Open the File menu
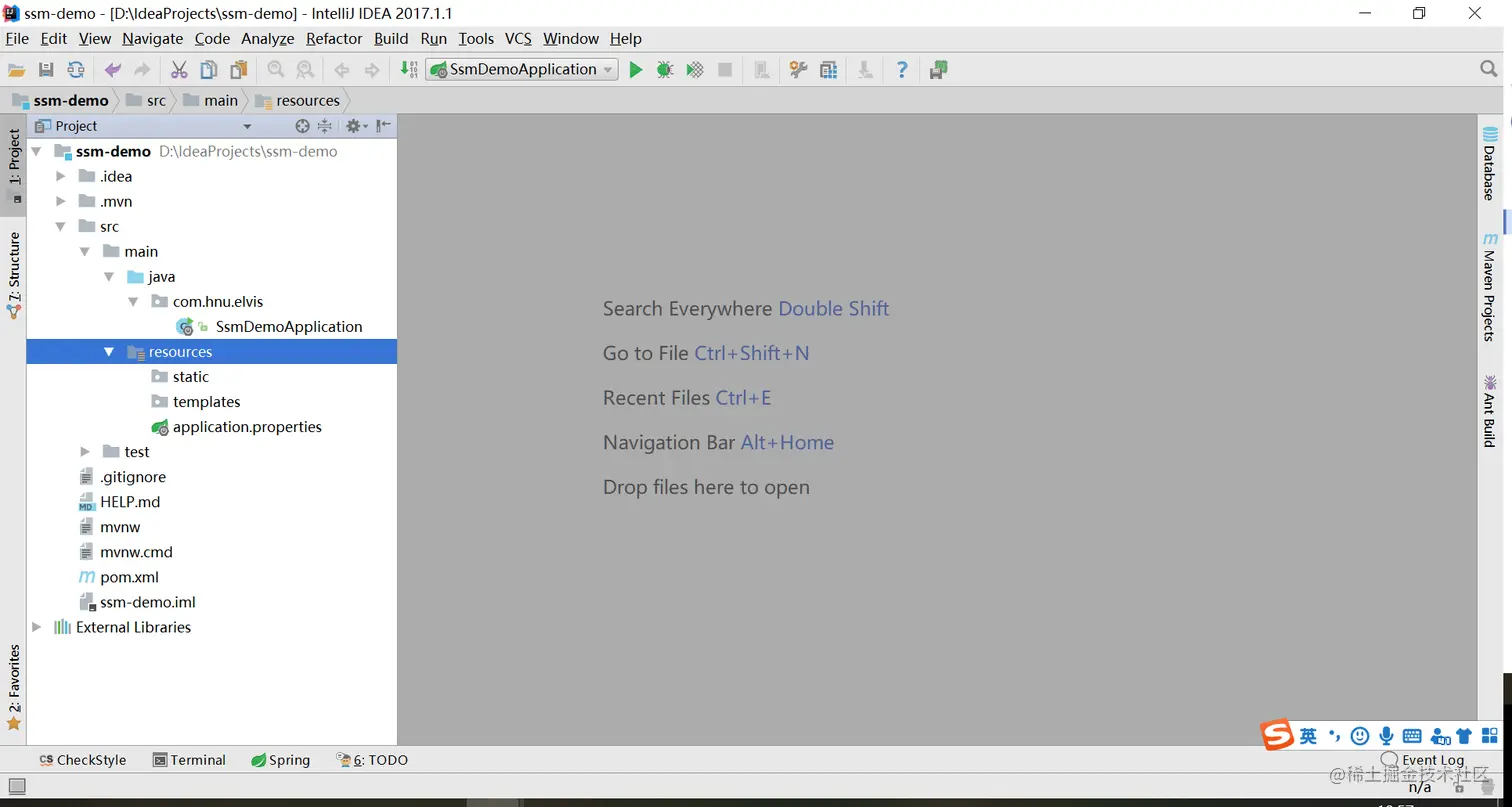This screenshot has width=1512, height=807. [17, 39]
